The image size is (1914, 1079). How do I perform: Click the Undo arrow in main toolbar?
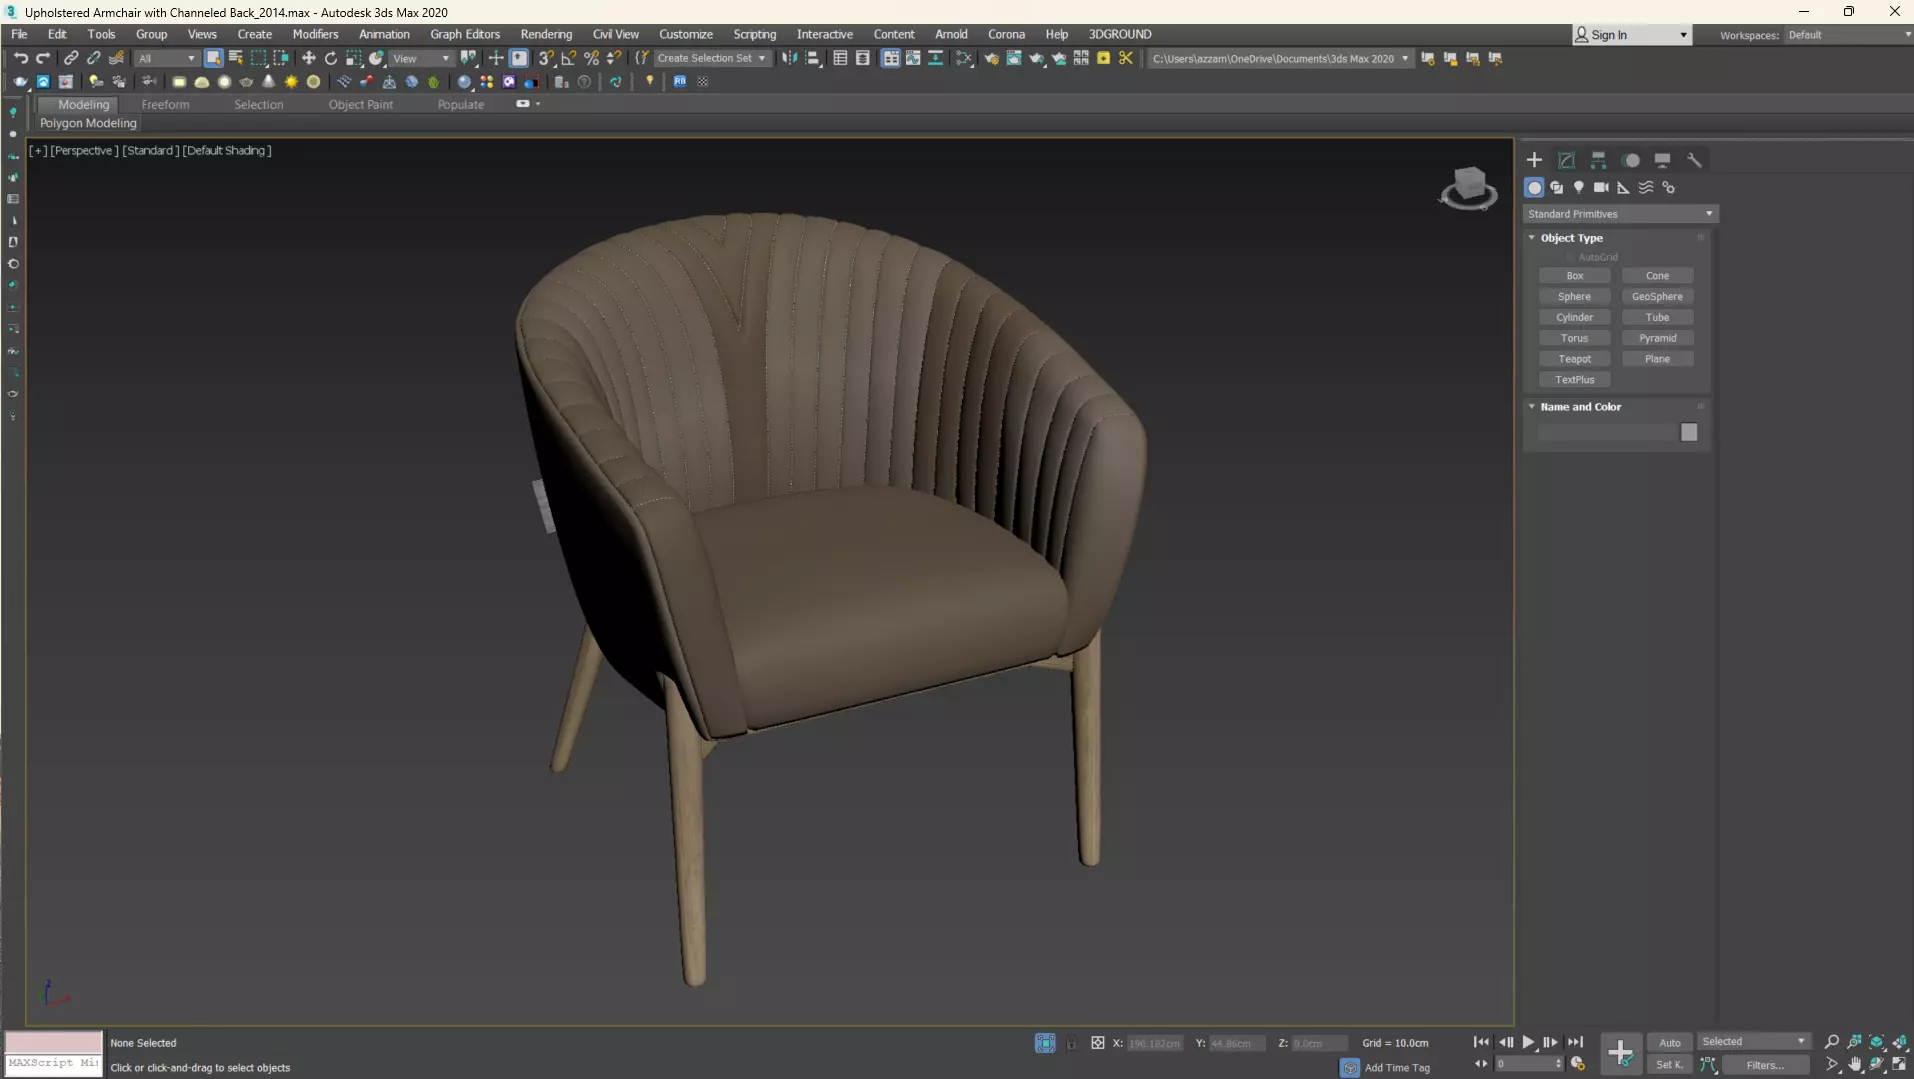(x=20, y=58)
